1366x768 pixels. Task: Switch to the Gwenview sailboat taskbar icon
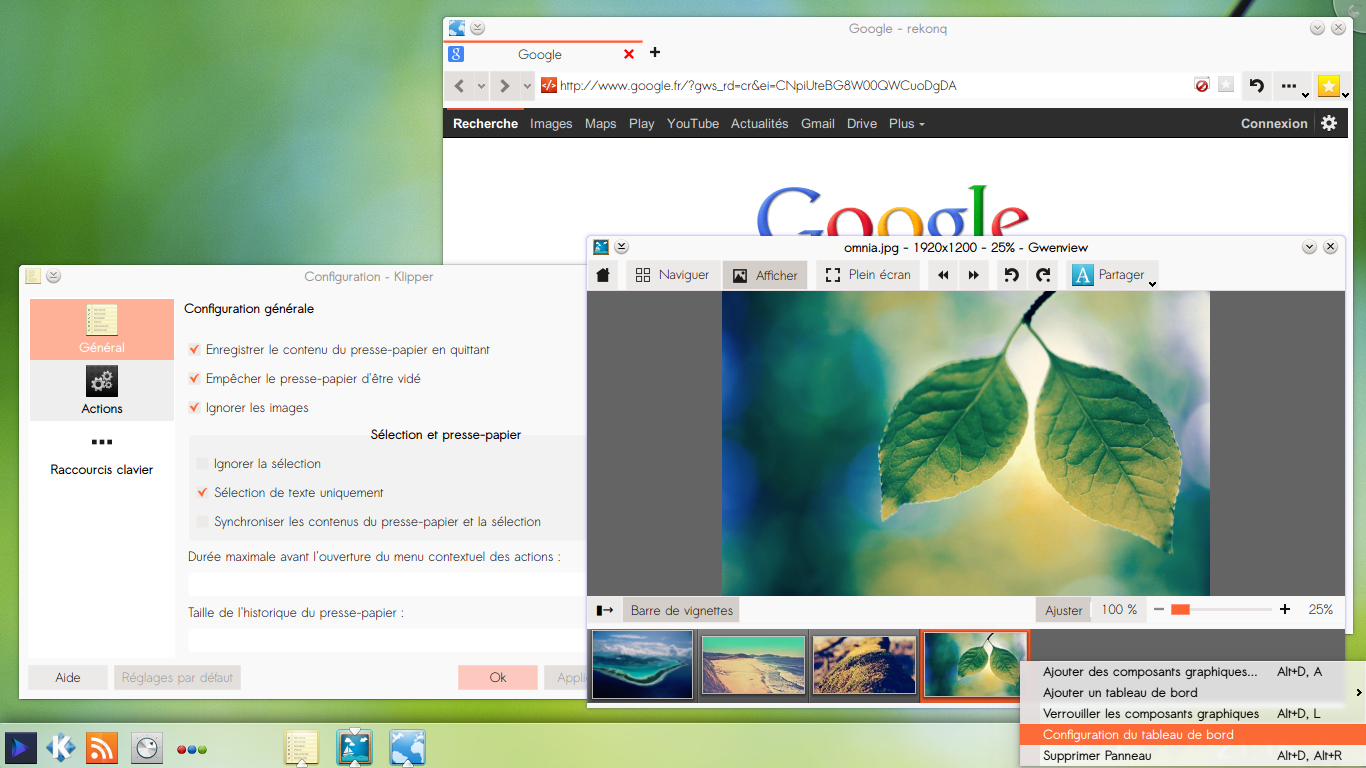point(355,747)
